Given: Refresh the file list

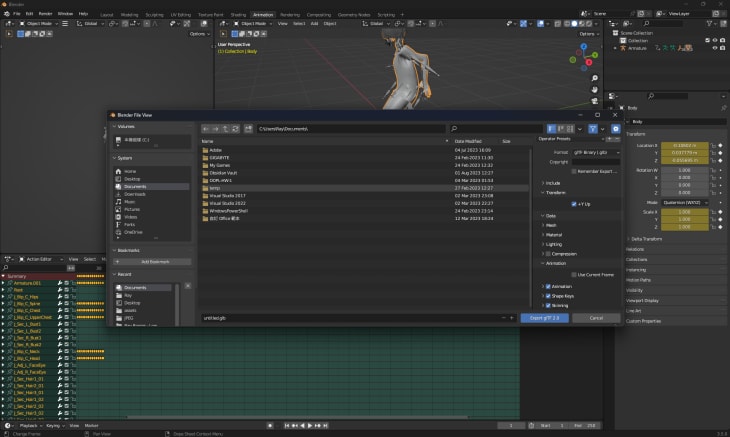Looking at the screenshot, I should pyautogui.click(x=236, y=129).
